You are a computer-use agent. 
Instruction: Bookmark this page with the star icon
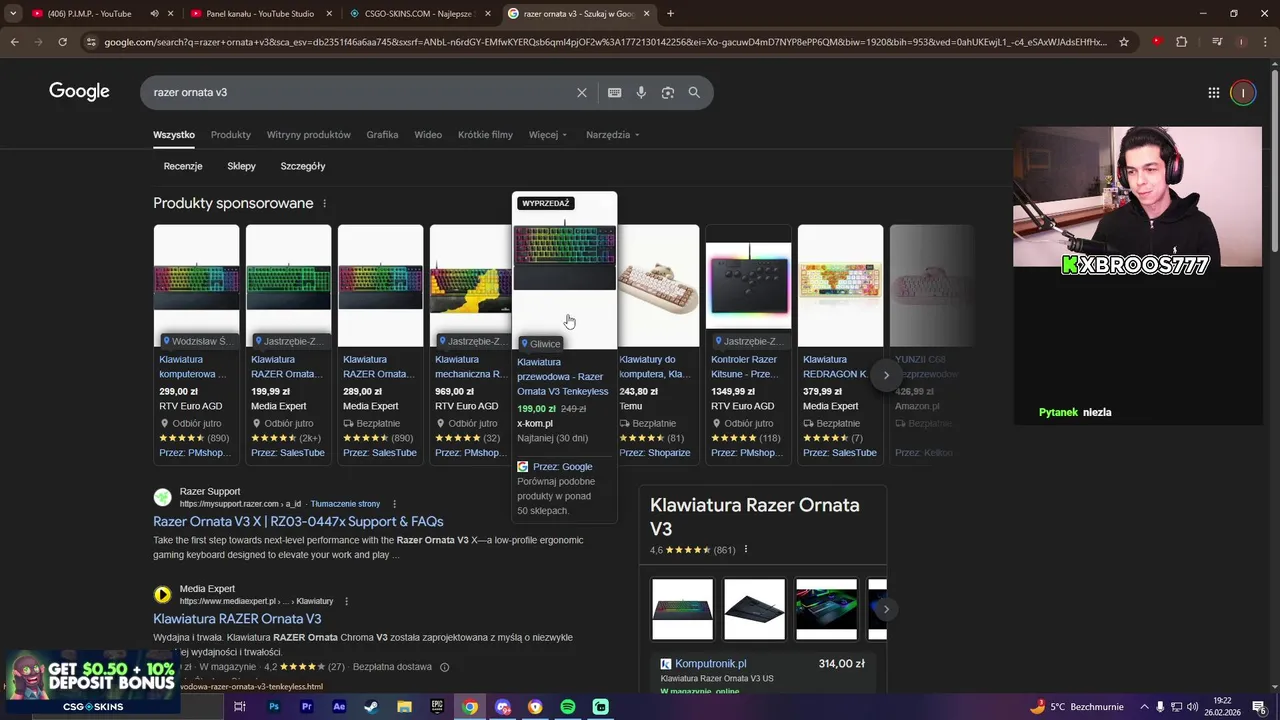coord(1124,42)
